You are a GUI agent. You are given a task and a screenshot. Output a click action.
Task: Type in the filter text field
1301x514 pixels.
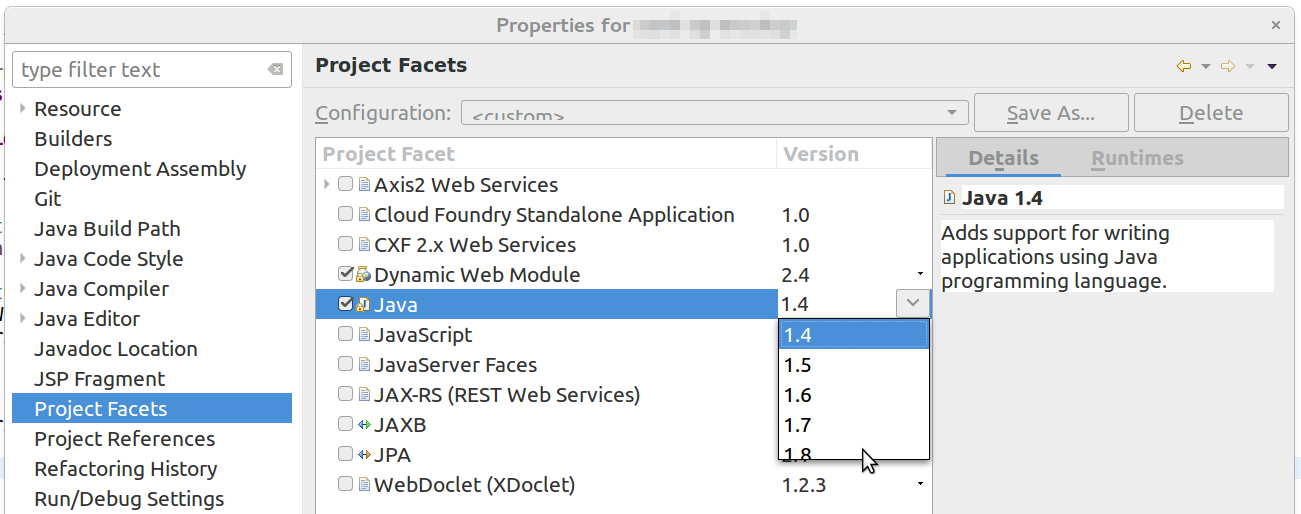(140, 70)
